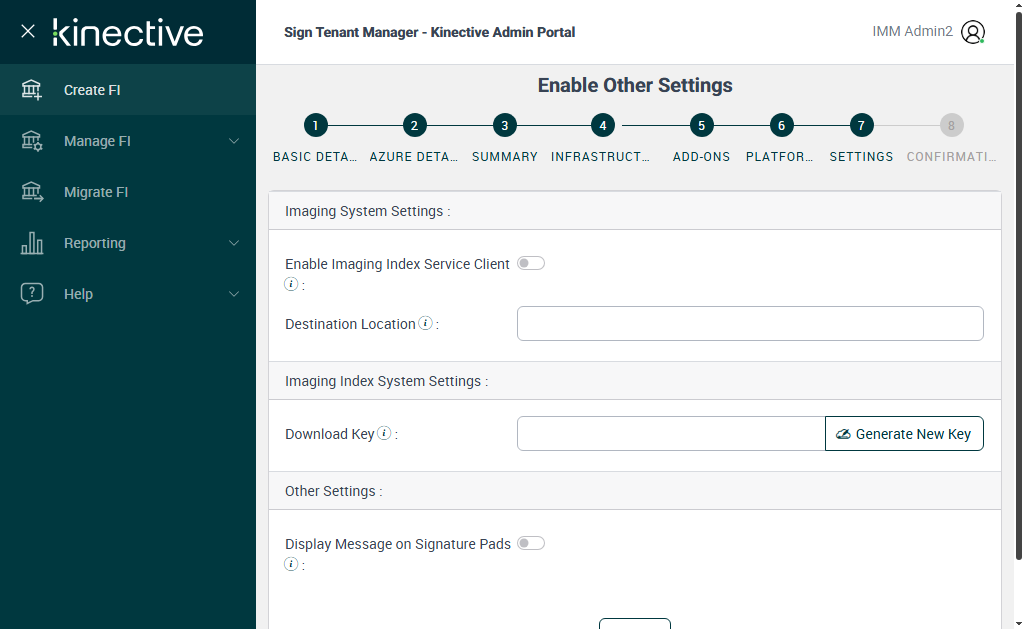Viewport: 1024px width, 629px height.
Task: Toggle Enable Imaging Index Service Client switch
Action: pos(531,263)
